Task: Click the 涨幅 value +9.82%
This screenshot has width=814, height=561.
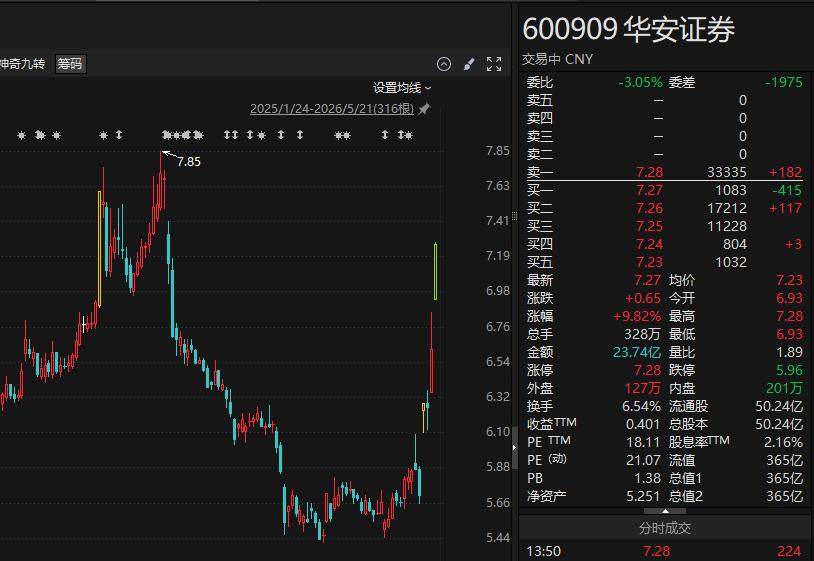Action: (637, 316)
